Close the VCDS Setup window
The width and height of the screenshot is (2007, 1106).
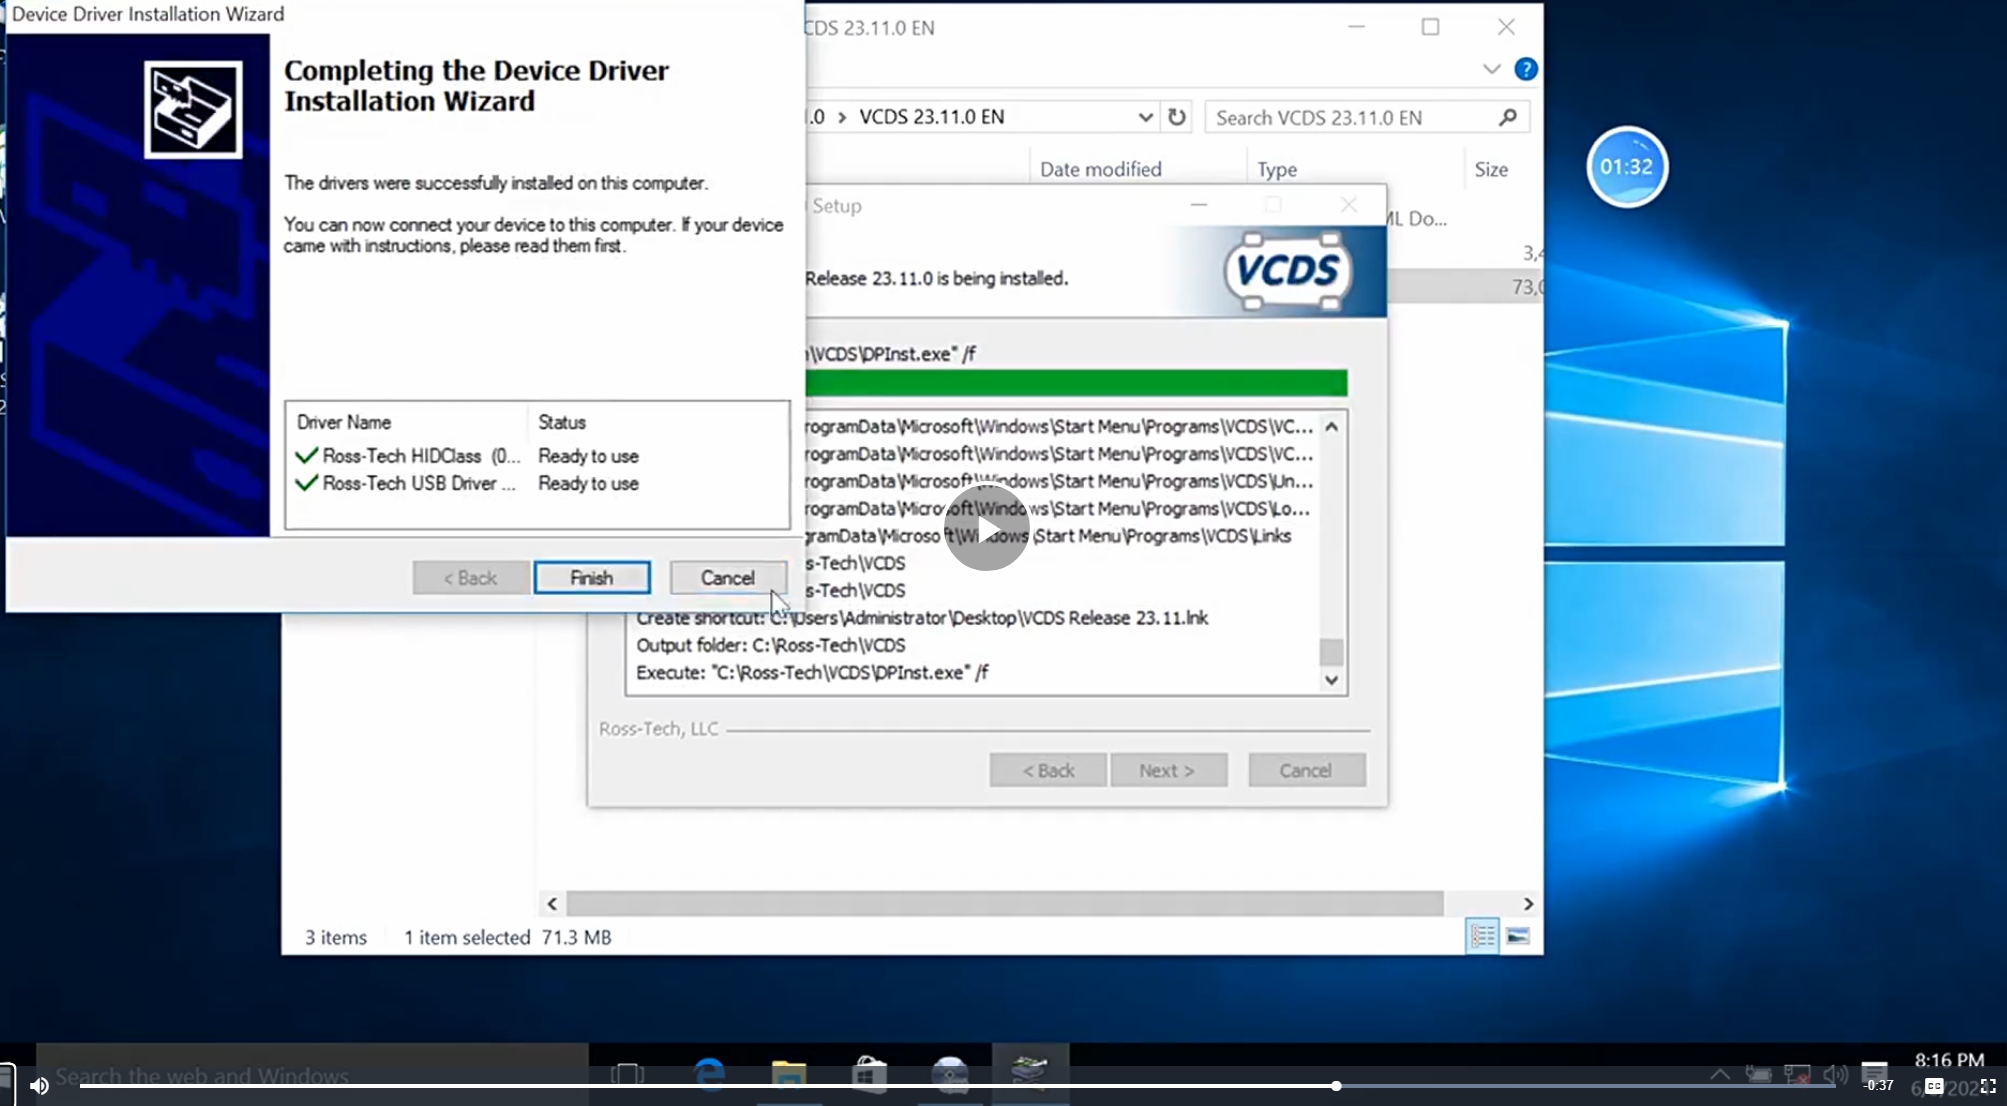(1349, 205)
